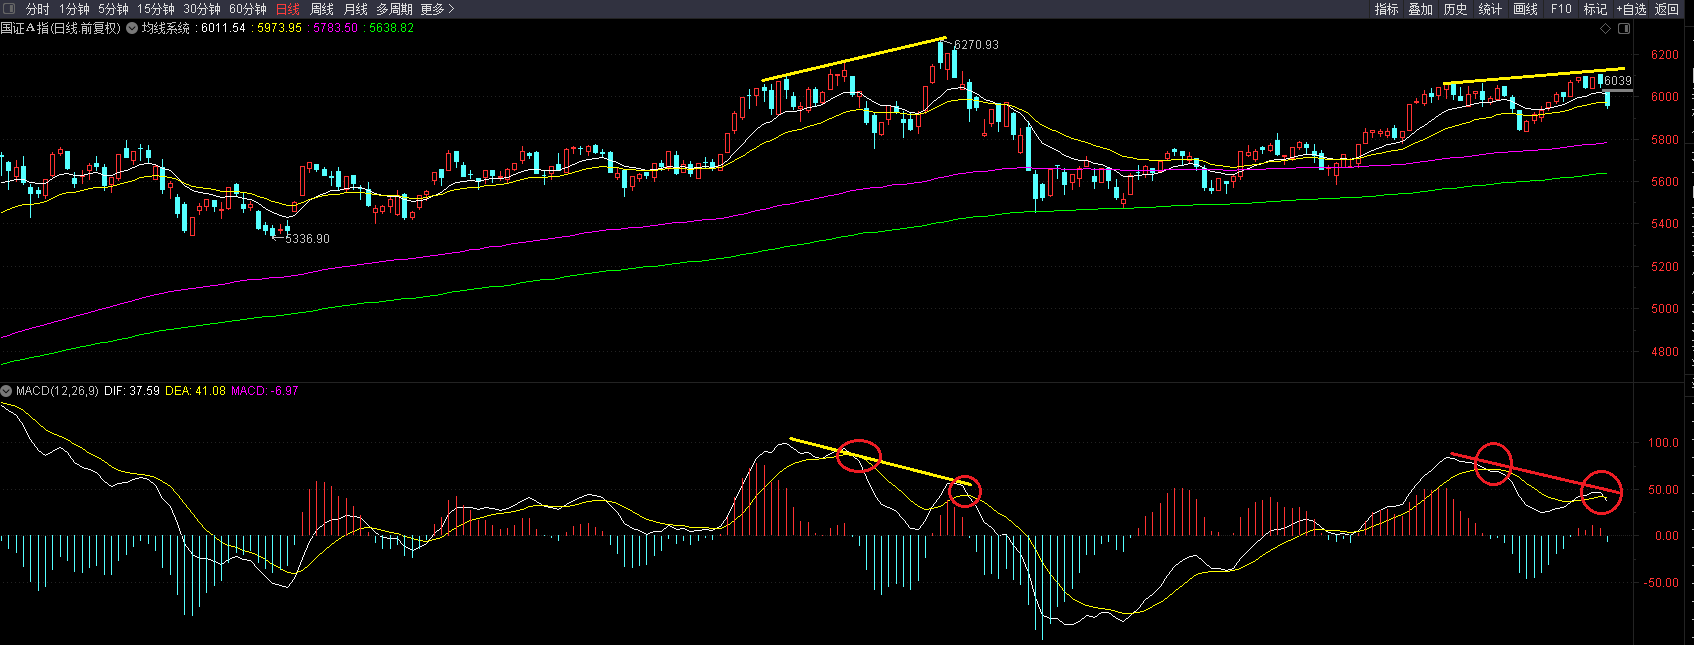The height and width of the screenshot is (645, 1694).
Task: Click the 指标 indicators button
Action: 1386,9
